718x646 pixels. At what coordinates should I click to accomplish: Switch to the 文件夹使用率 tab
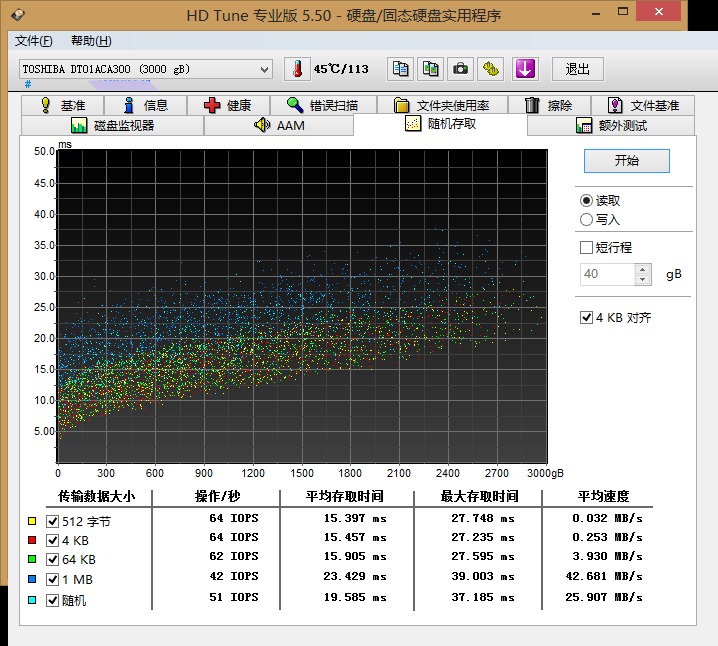coord(442,105)
